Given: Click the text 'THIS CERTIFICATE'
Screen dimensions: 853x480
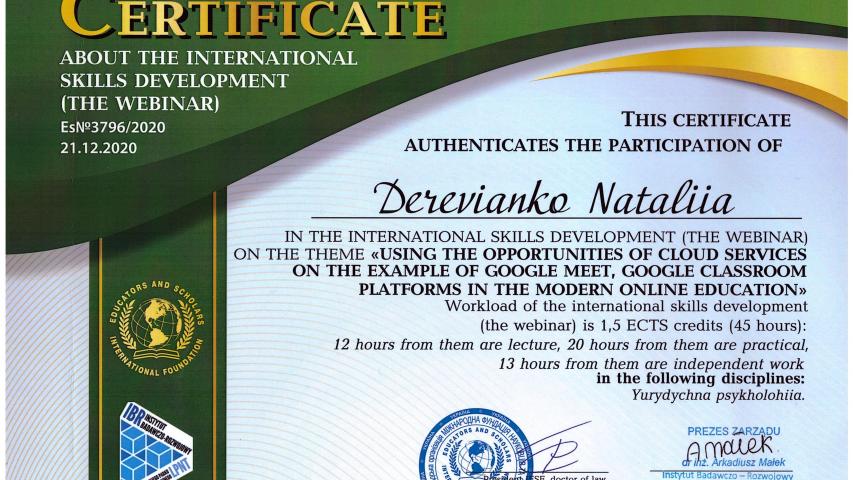Looking at the screenshot, I should pyautogui.click(x=706, y=120).
